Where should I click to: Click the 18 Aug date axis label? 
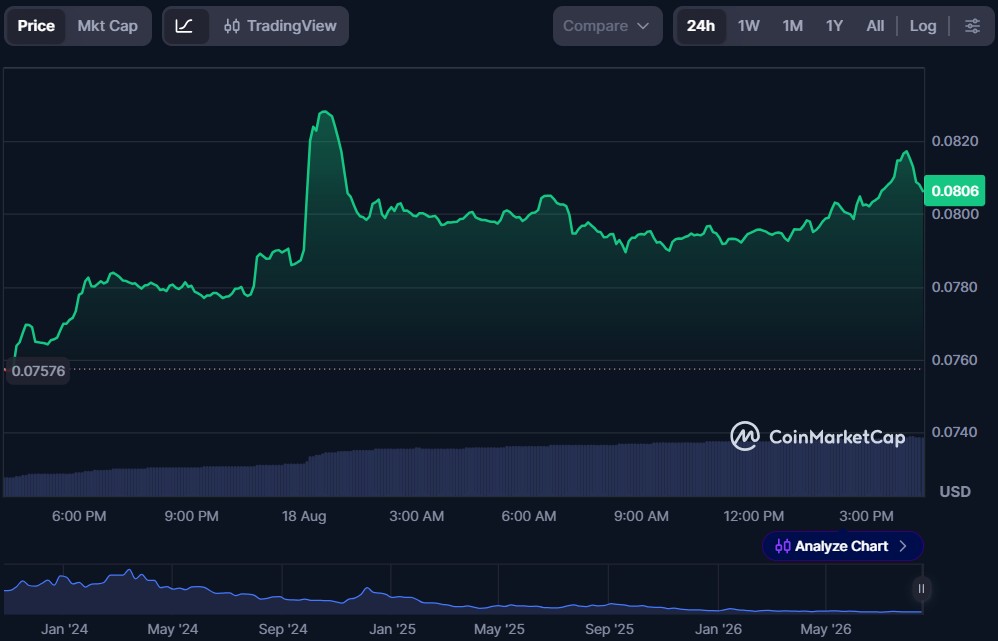[x=304, y=516]
